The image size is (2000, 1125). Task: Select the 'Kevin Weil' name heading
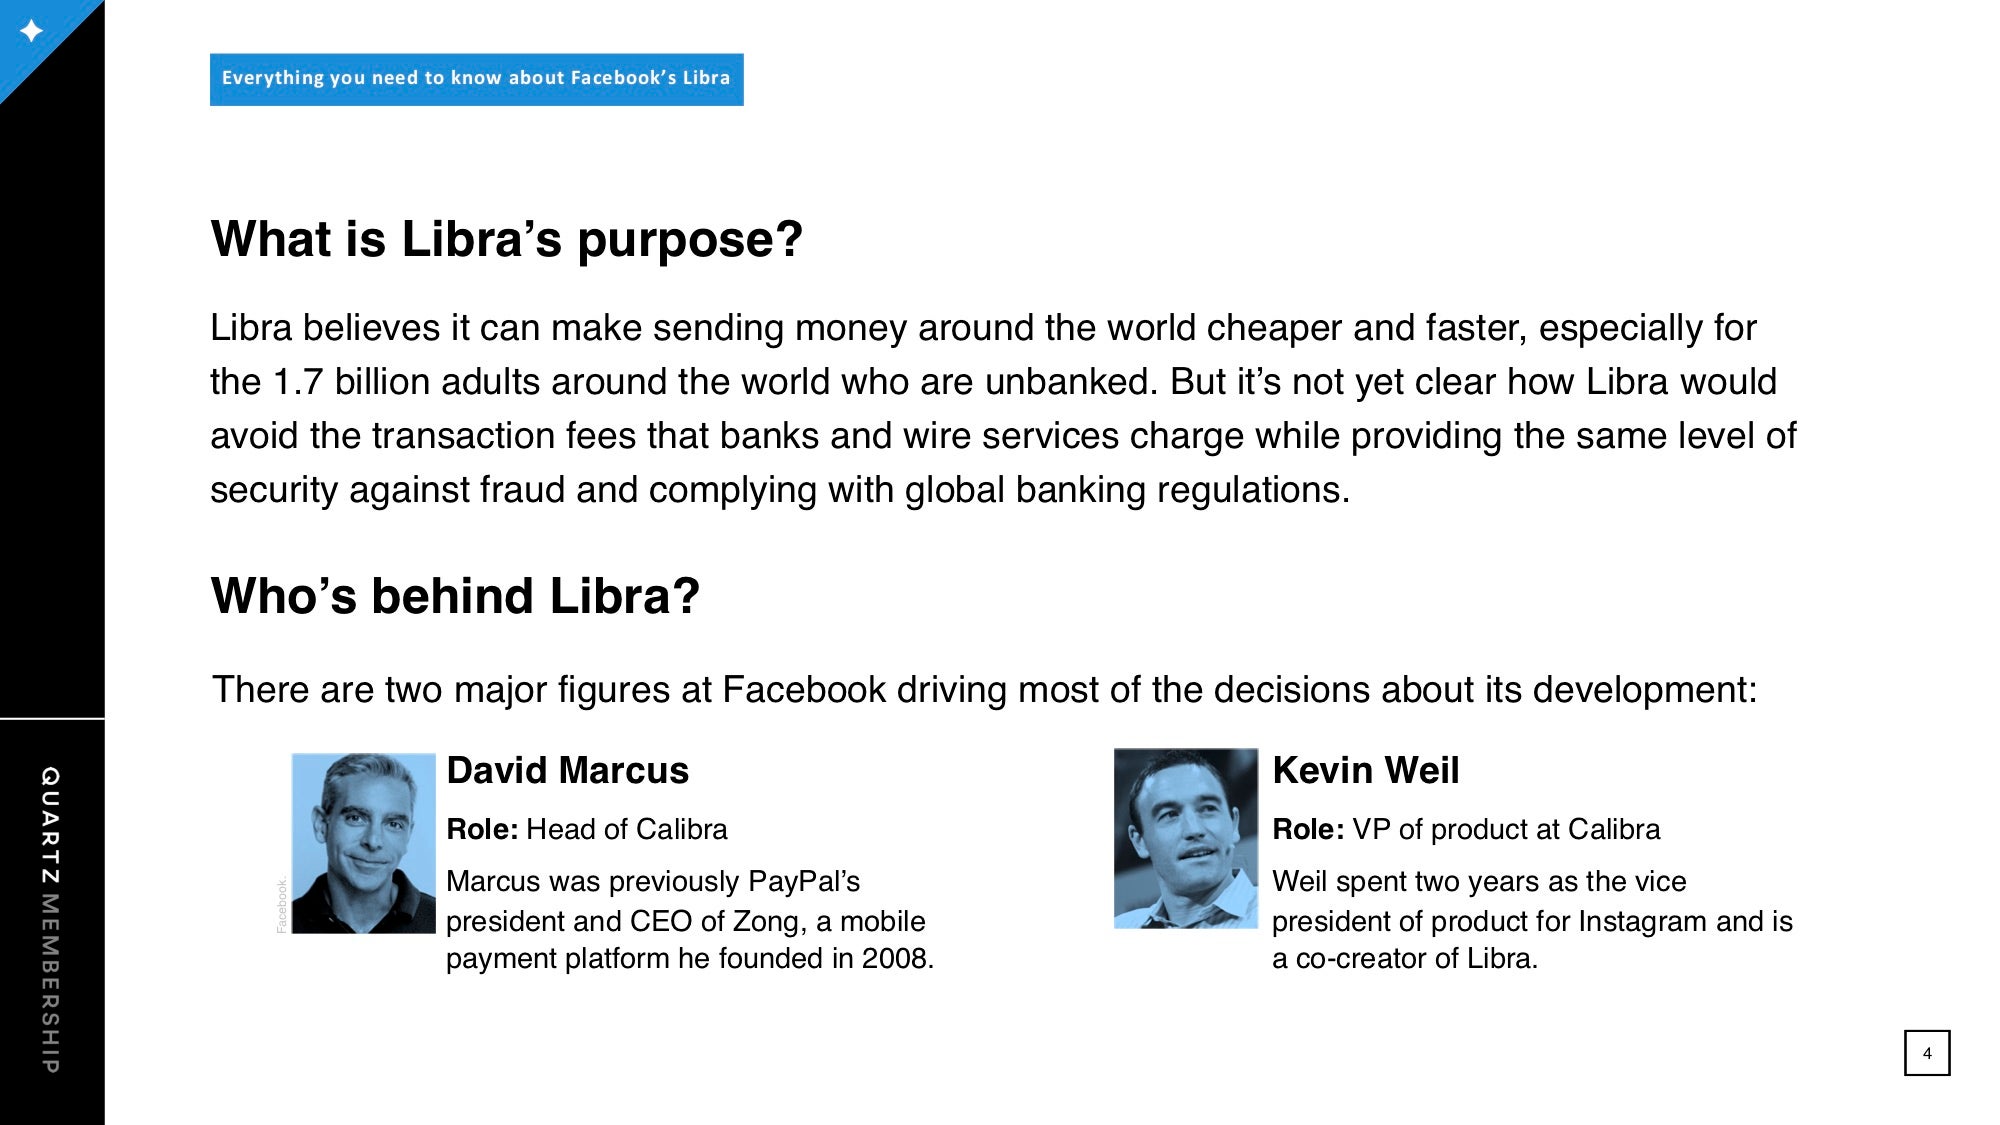[x=1365, y=770]
